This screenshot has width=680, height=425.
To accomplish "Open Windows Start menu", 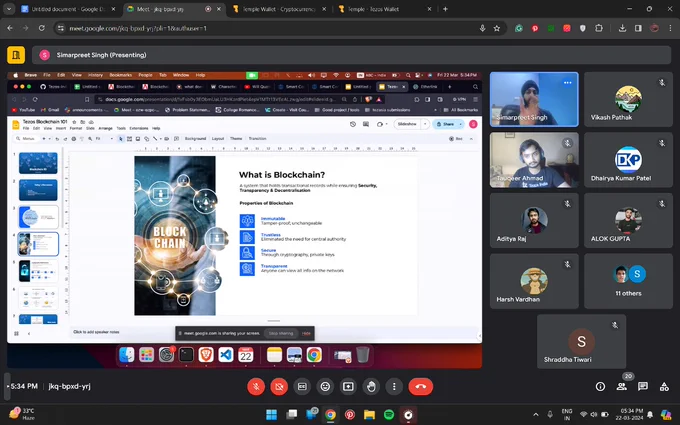I will coord(271,415).
